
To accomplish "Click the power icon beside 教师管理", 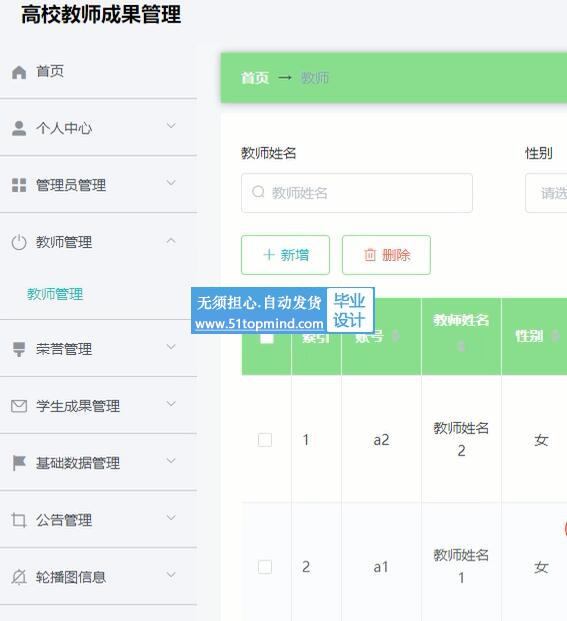I will pos(19,242).
